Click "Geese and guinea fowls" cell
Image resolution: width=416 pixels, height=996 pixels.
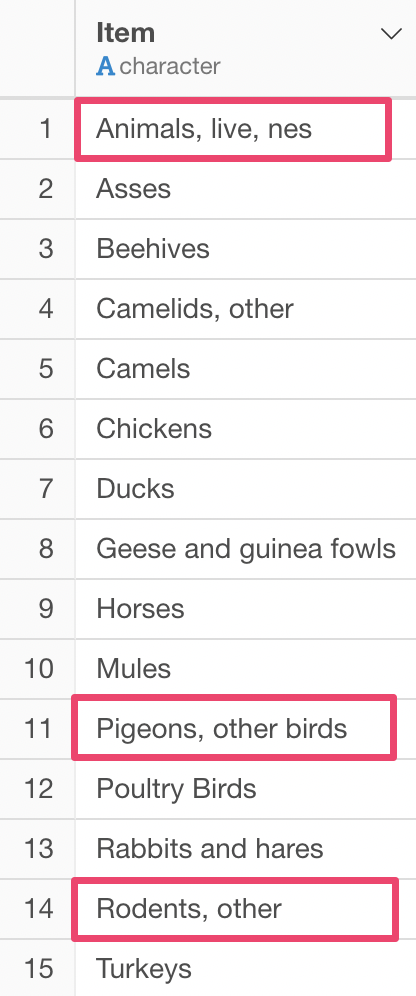pos(246,549)
